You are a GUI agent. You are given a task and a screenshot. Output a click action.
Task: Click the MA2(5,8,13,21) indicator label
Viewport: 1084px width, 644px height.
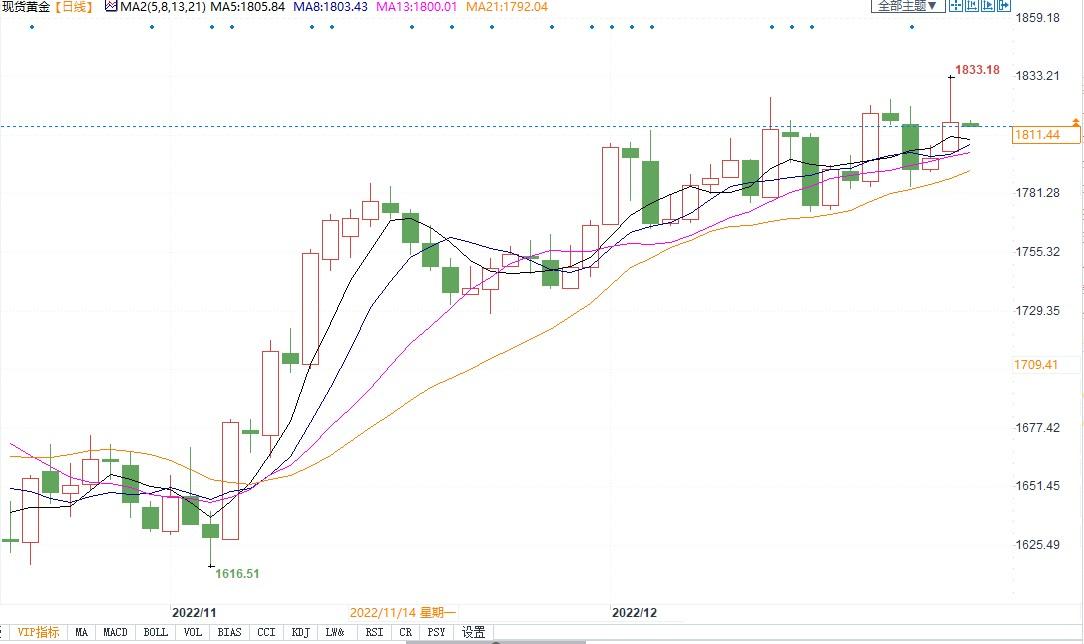click(163, 6)
